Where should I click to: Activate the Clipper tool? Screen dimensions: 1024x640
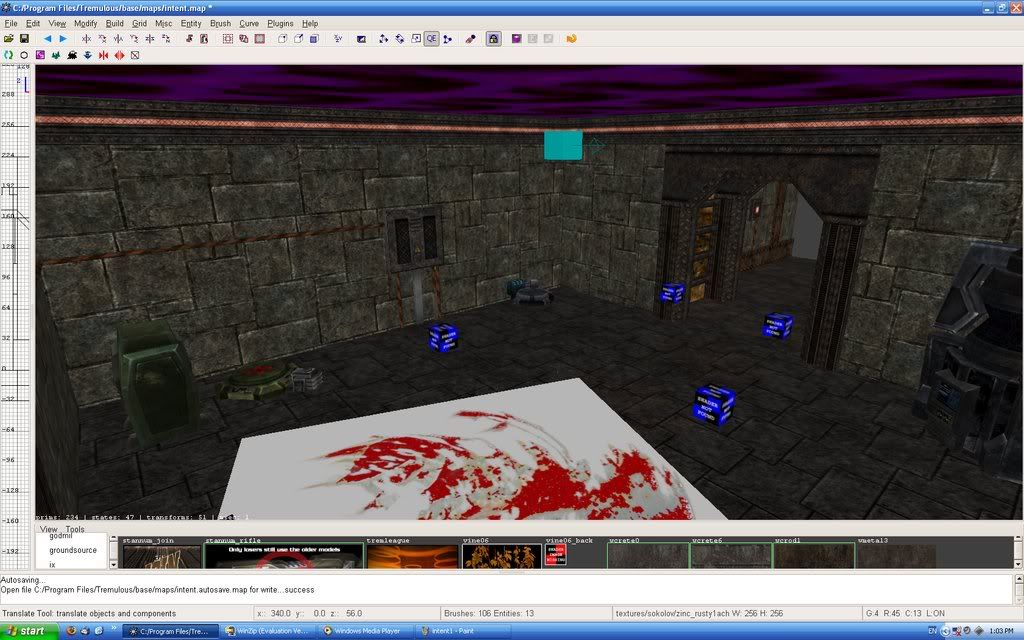(x=447, y=39)
